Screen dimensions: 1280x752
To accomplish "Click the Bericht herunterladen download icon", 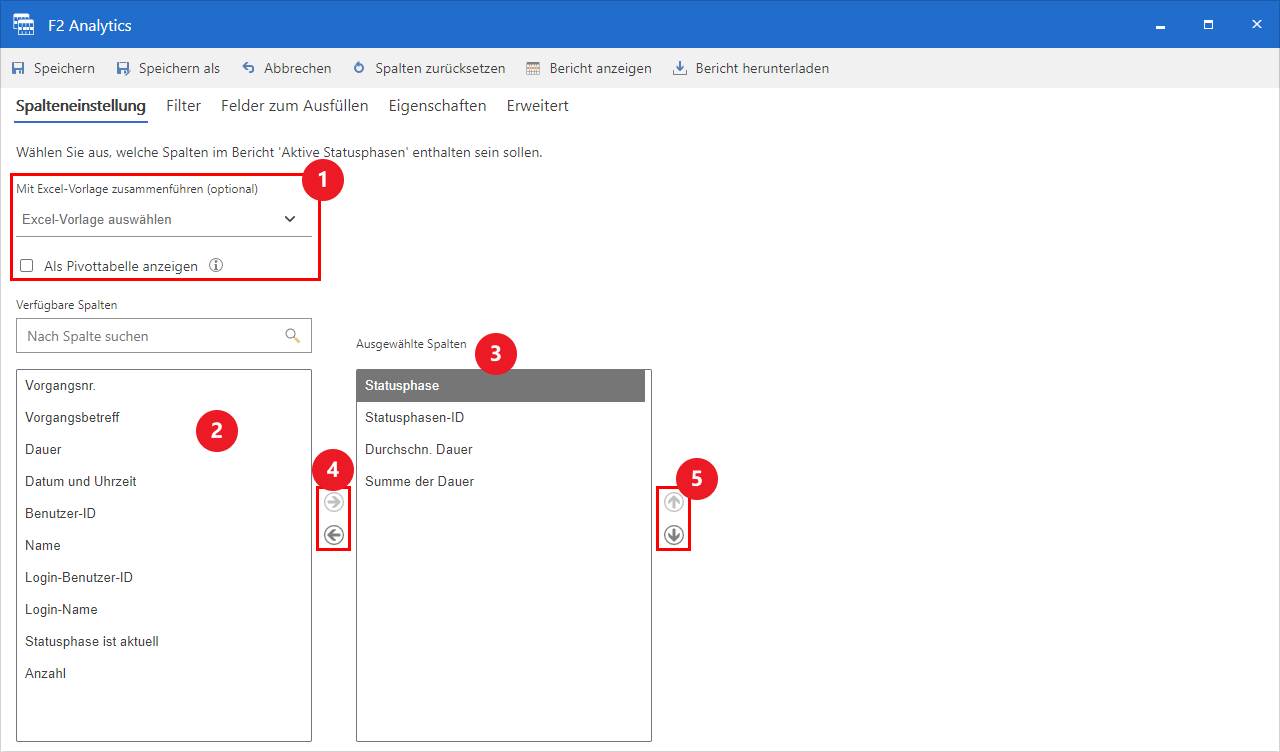I will pyautogui.click(x=680, y=68).
